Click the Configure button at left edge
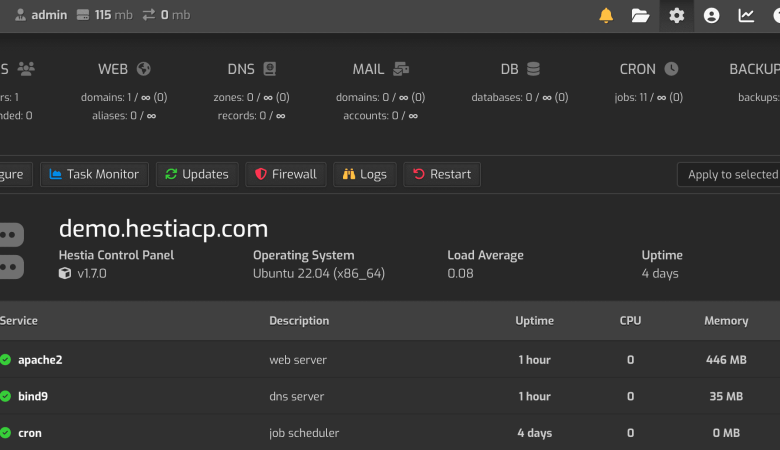780x450 pixels. coord(16,175)
